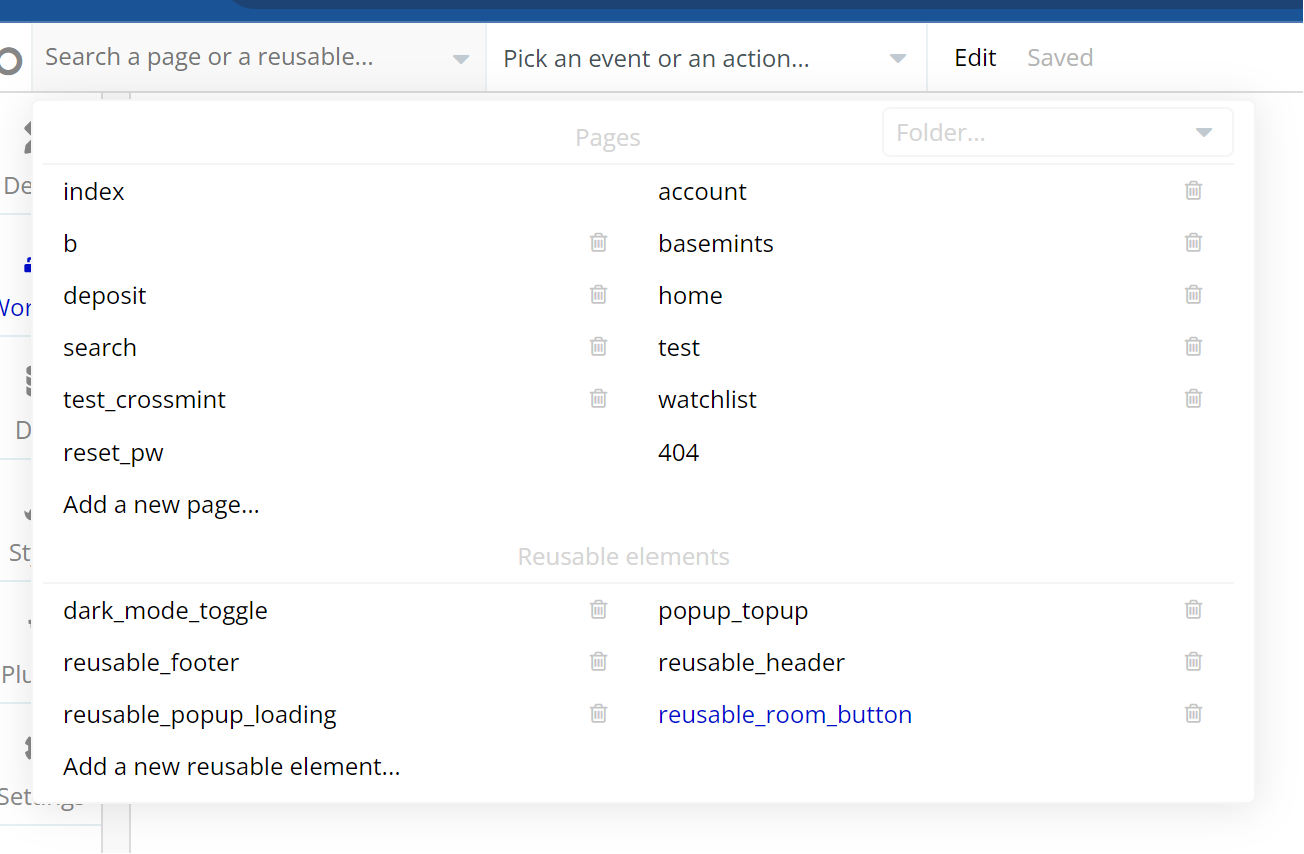This screenshot has height=854, width=1304.
Task: Delete the watchlist page via trash icon
Action: pos(1193,399)
